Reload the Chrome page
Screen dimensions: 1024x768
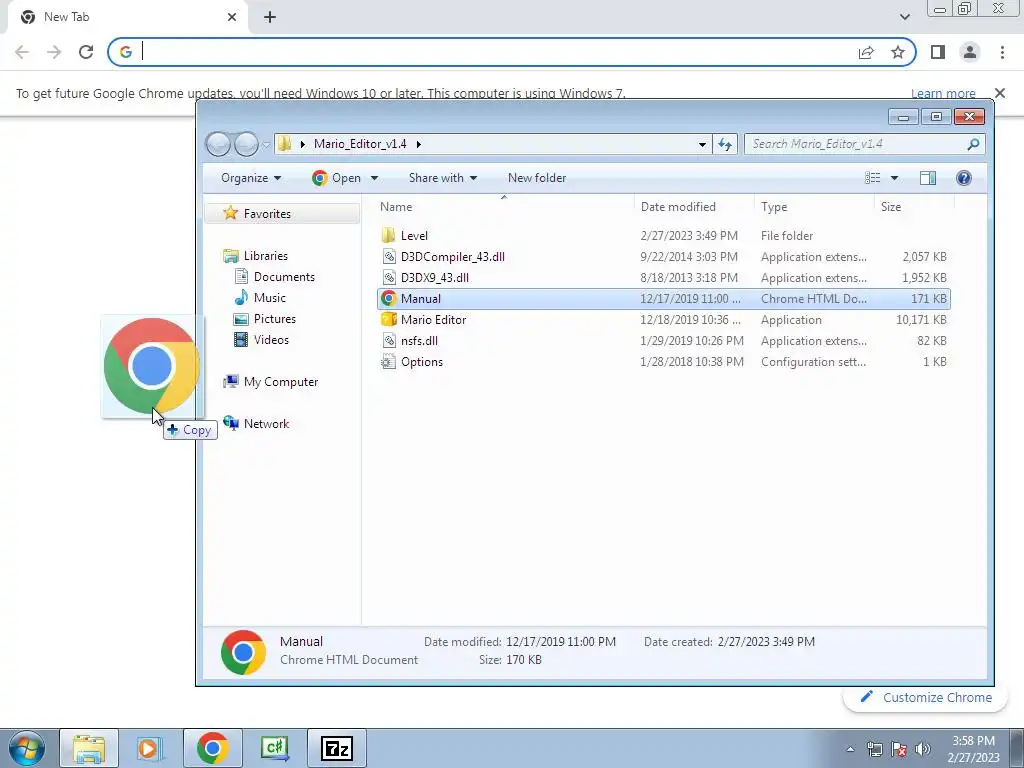[x=86, y=52]
